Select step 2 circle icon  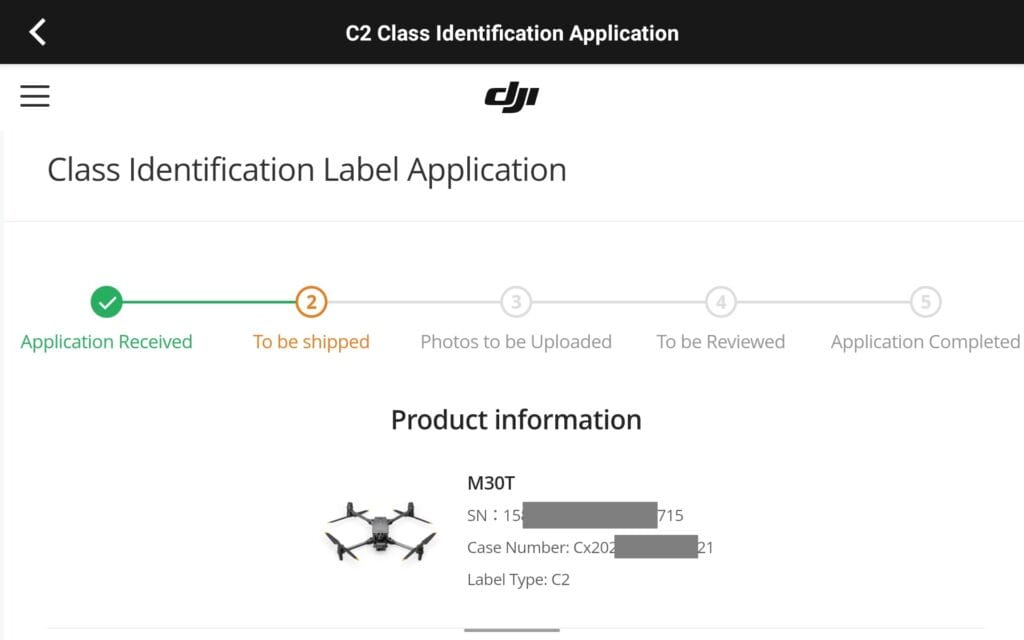tap(311, 301)
